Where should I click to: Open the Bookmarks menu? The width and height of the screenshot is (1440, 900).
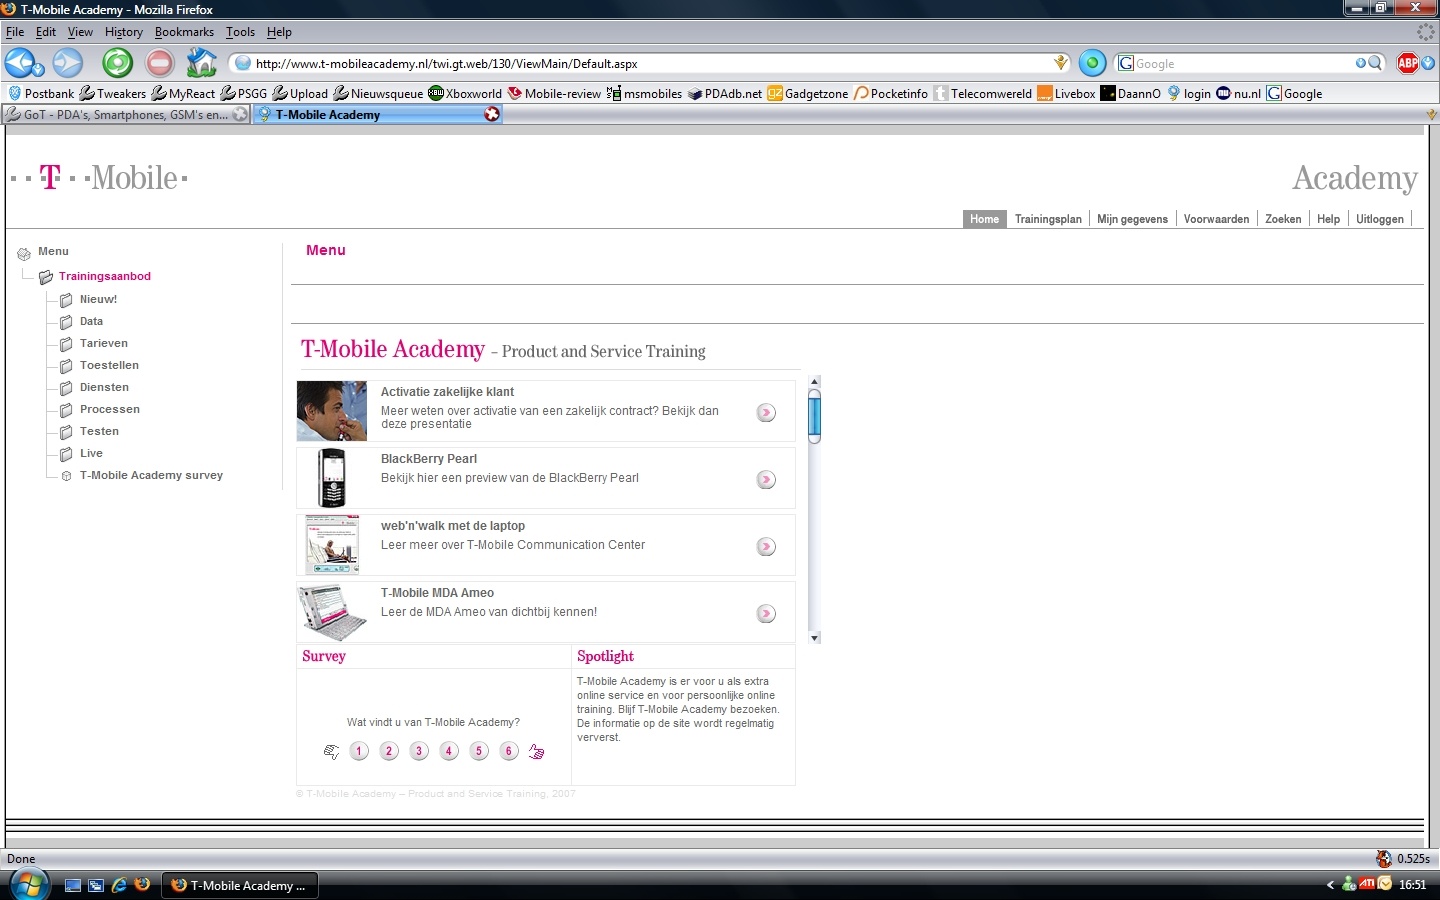184,32
